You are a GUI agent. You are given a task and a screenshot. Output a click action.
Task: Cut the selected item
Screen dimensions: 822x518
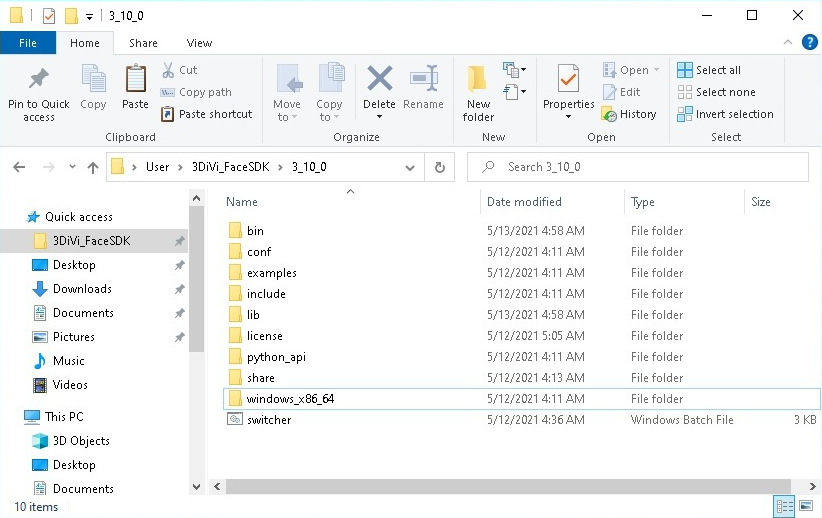point(180,70)
